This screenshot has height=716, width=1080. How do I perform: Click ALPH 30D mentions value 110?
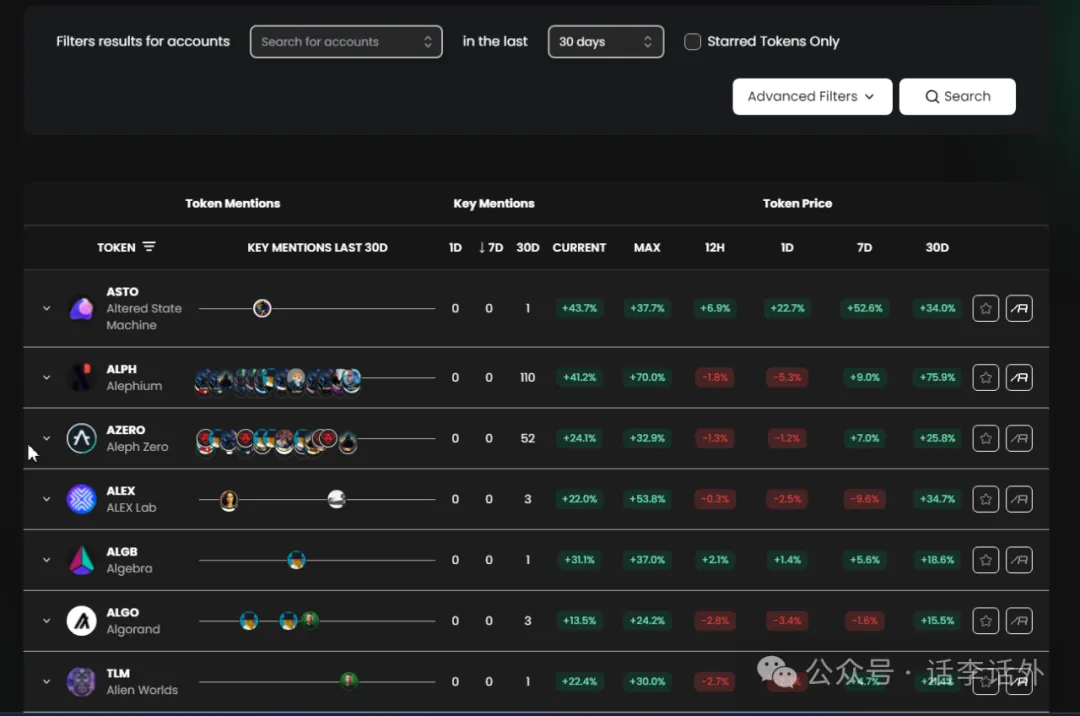click(x=528, y=377)
